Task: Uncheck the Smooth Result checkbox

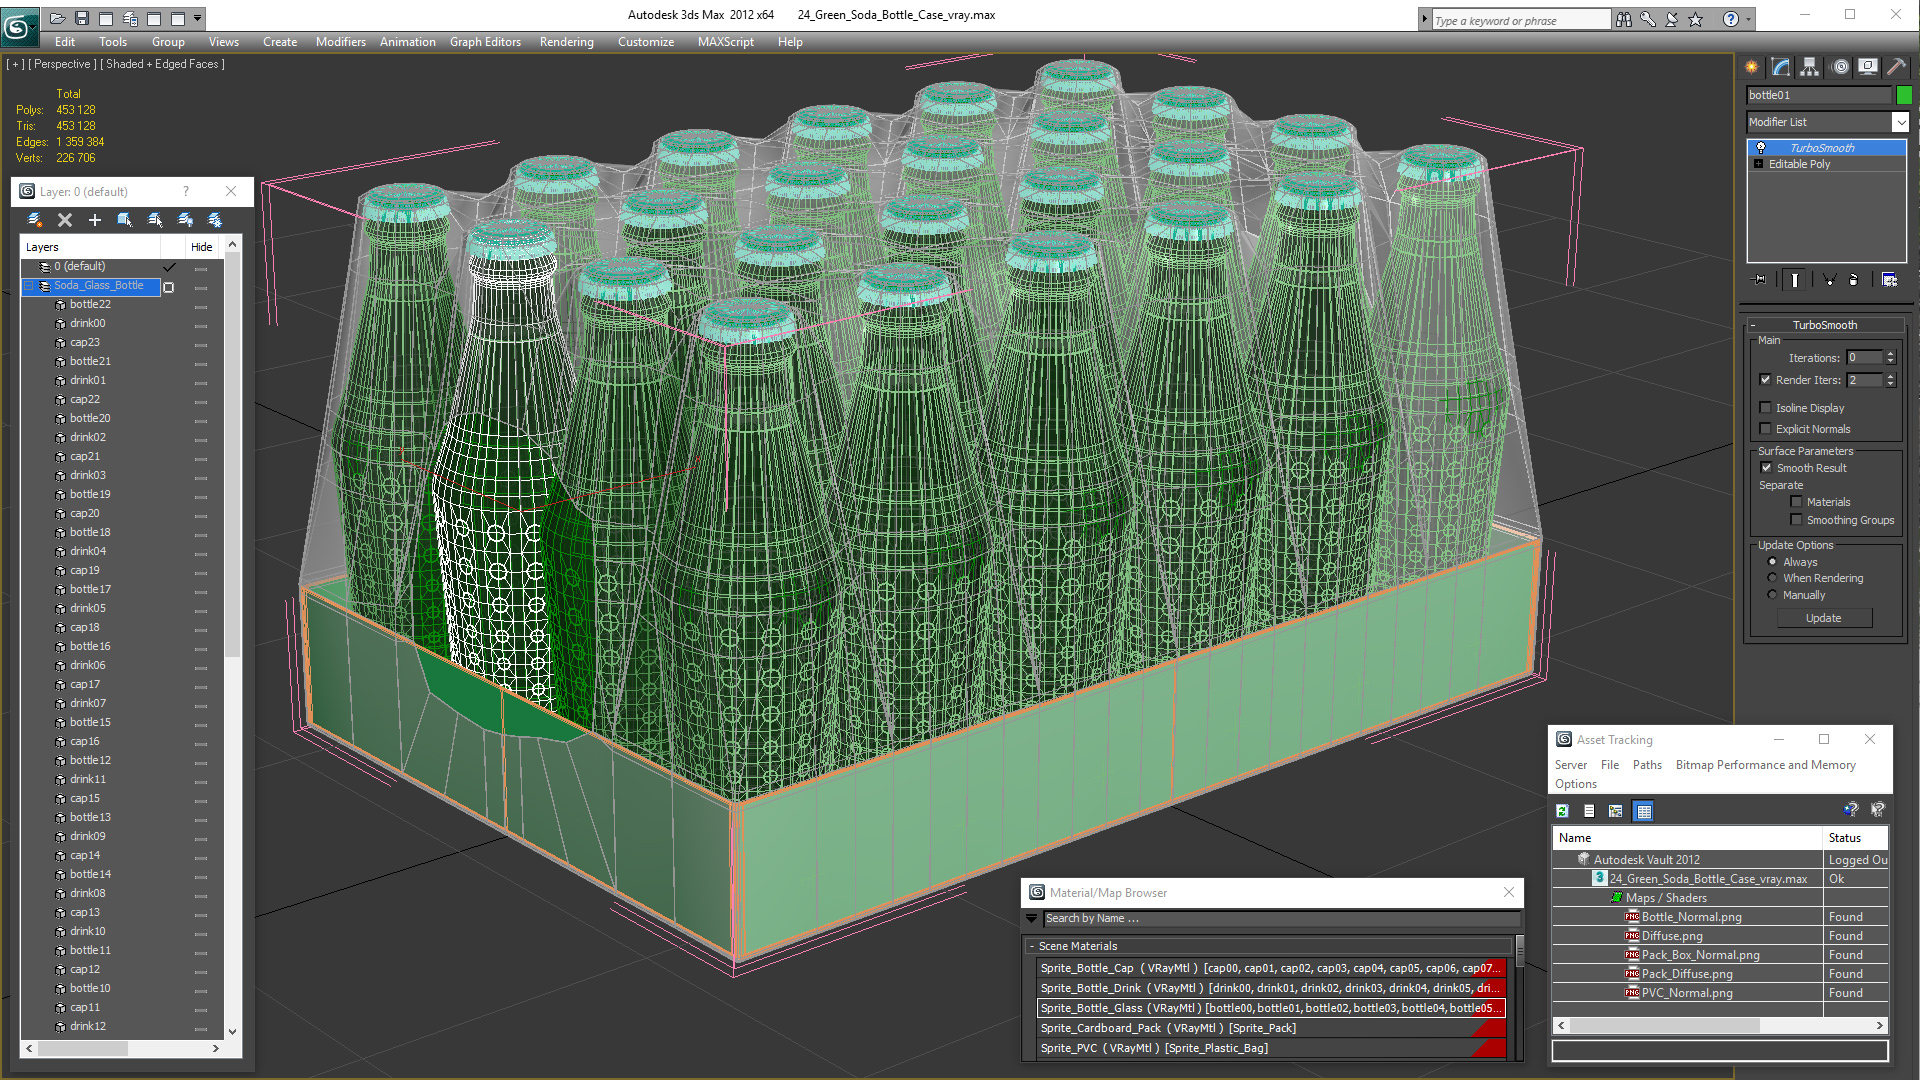Action: pyautogui.click(x=1766, y=468)
